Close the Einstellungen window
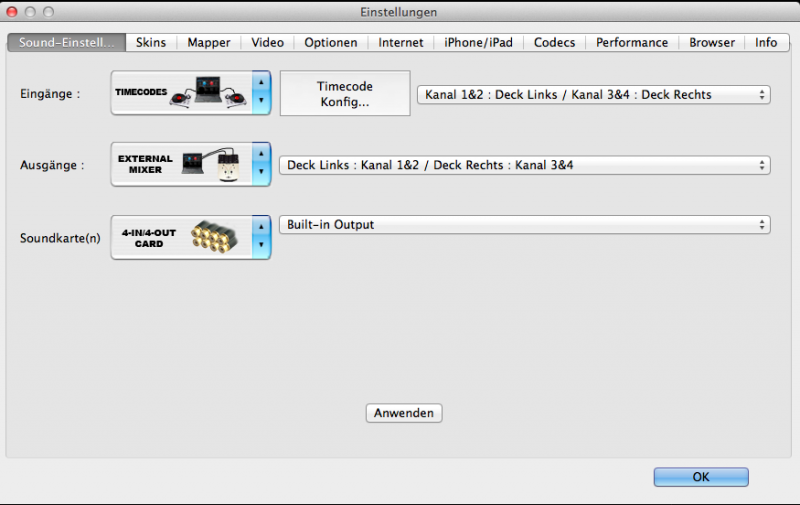800x505 pixels. (12, 12)
